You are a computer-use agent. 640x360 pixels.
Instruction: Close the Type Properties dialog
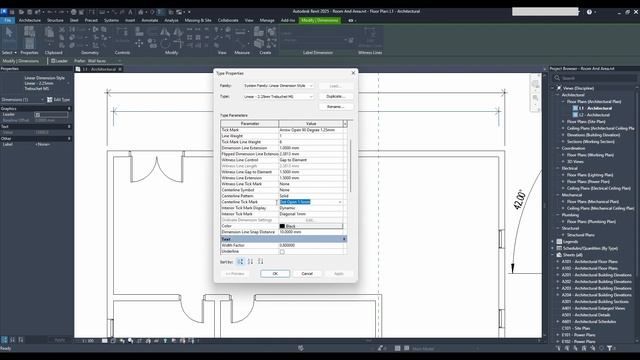pyautogui.click(x=353, y=73)
